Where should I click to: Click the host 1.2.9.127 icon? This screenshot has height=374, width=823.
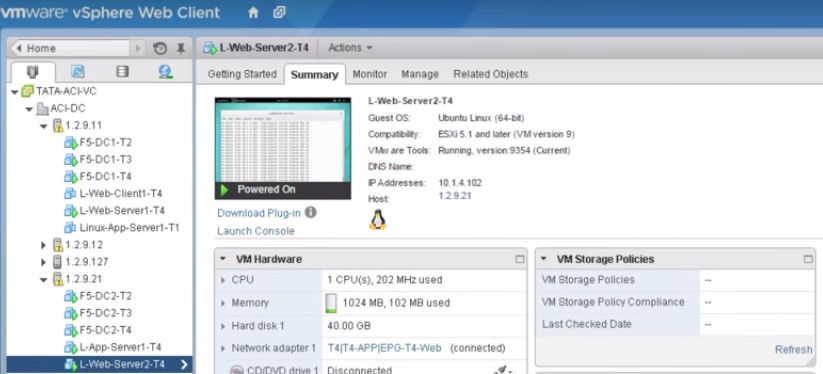click(x=57, y=262)
